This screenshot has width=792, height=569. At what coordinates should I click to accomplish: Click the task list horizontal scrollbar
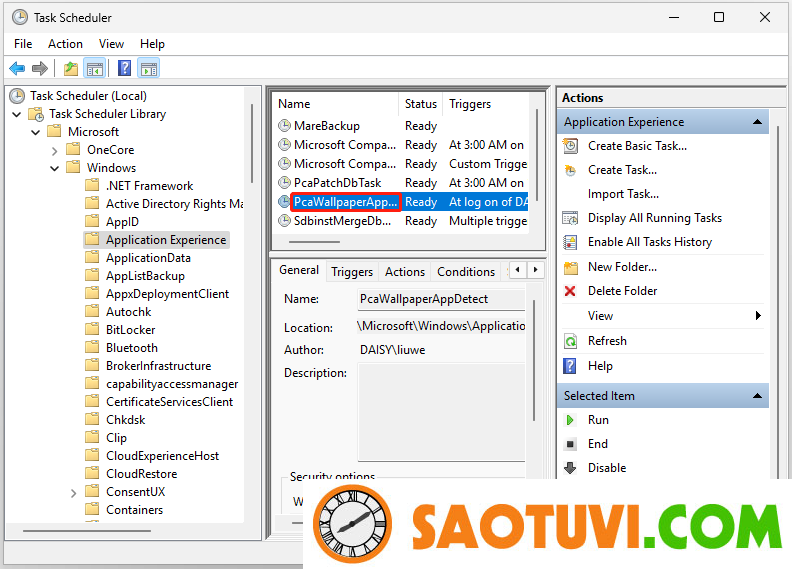(314, 242)
